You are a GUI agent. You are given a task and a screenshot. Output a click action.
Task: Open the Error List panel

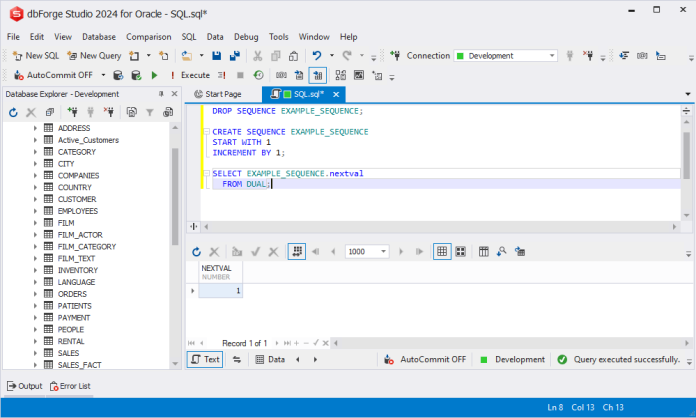(70, 386)
